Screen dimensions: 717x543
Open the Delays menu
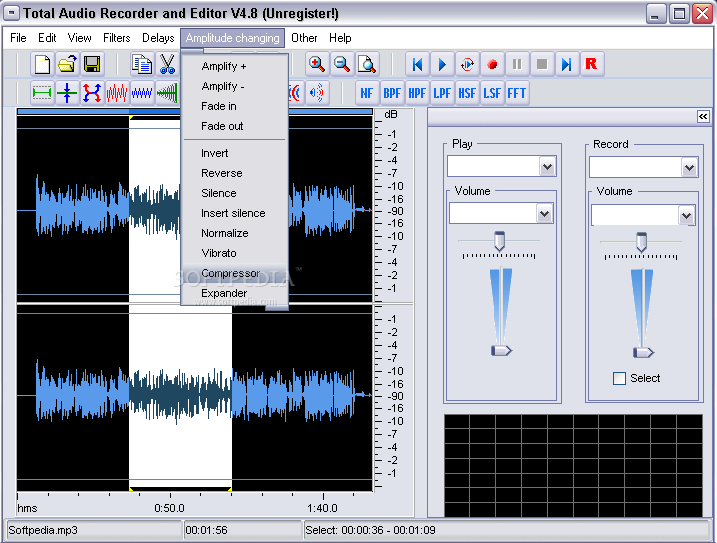(158, 38)
